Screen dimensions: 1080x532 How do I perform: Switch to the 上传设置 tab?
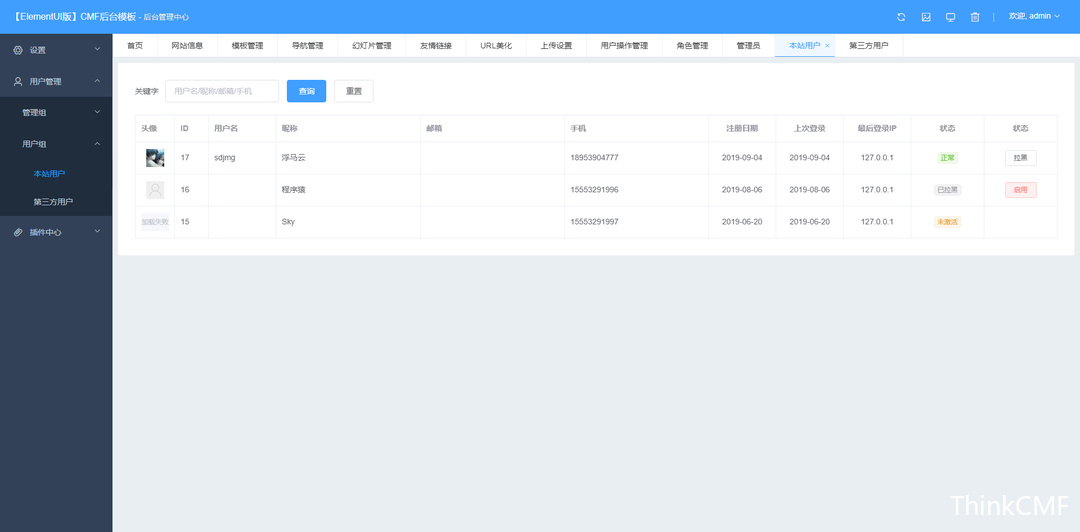557,45
